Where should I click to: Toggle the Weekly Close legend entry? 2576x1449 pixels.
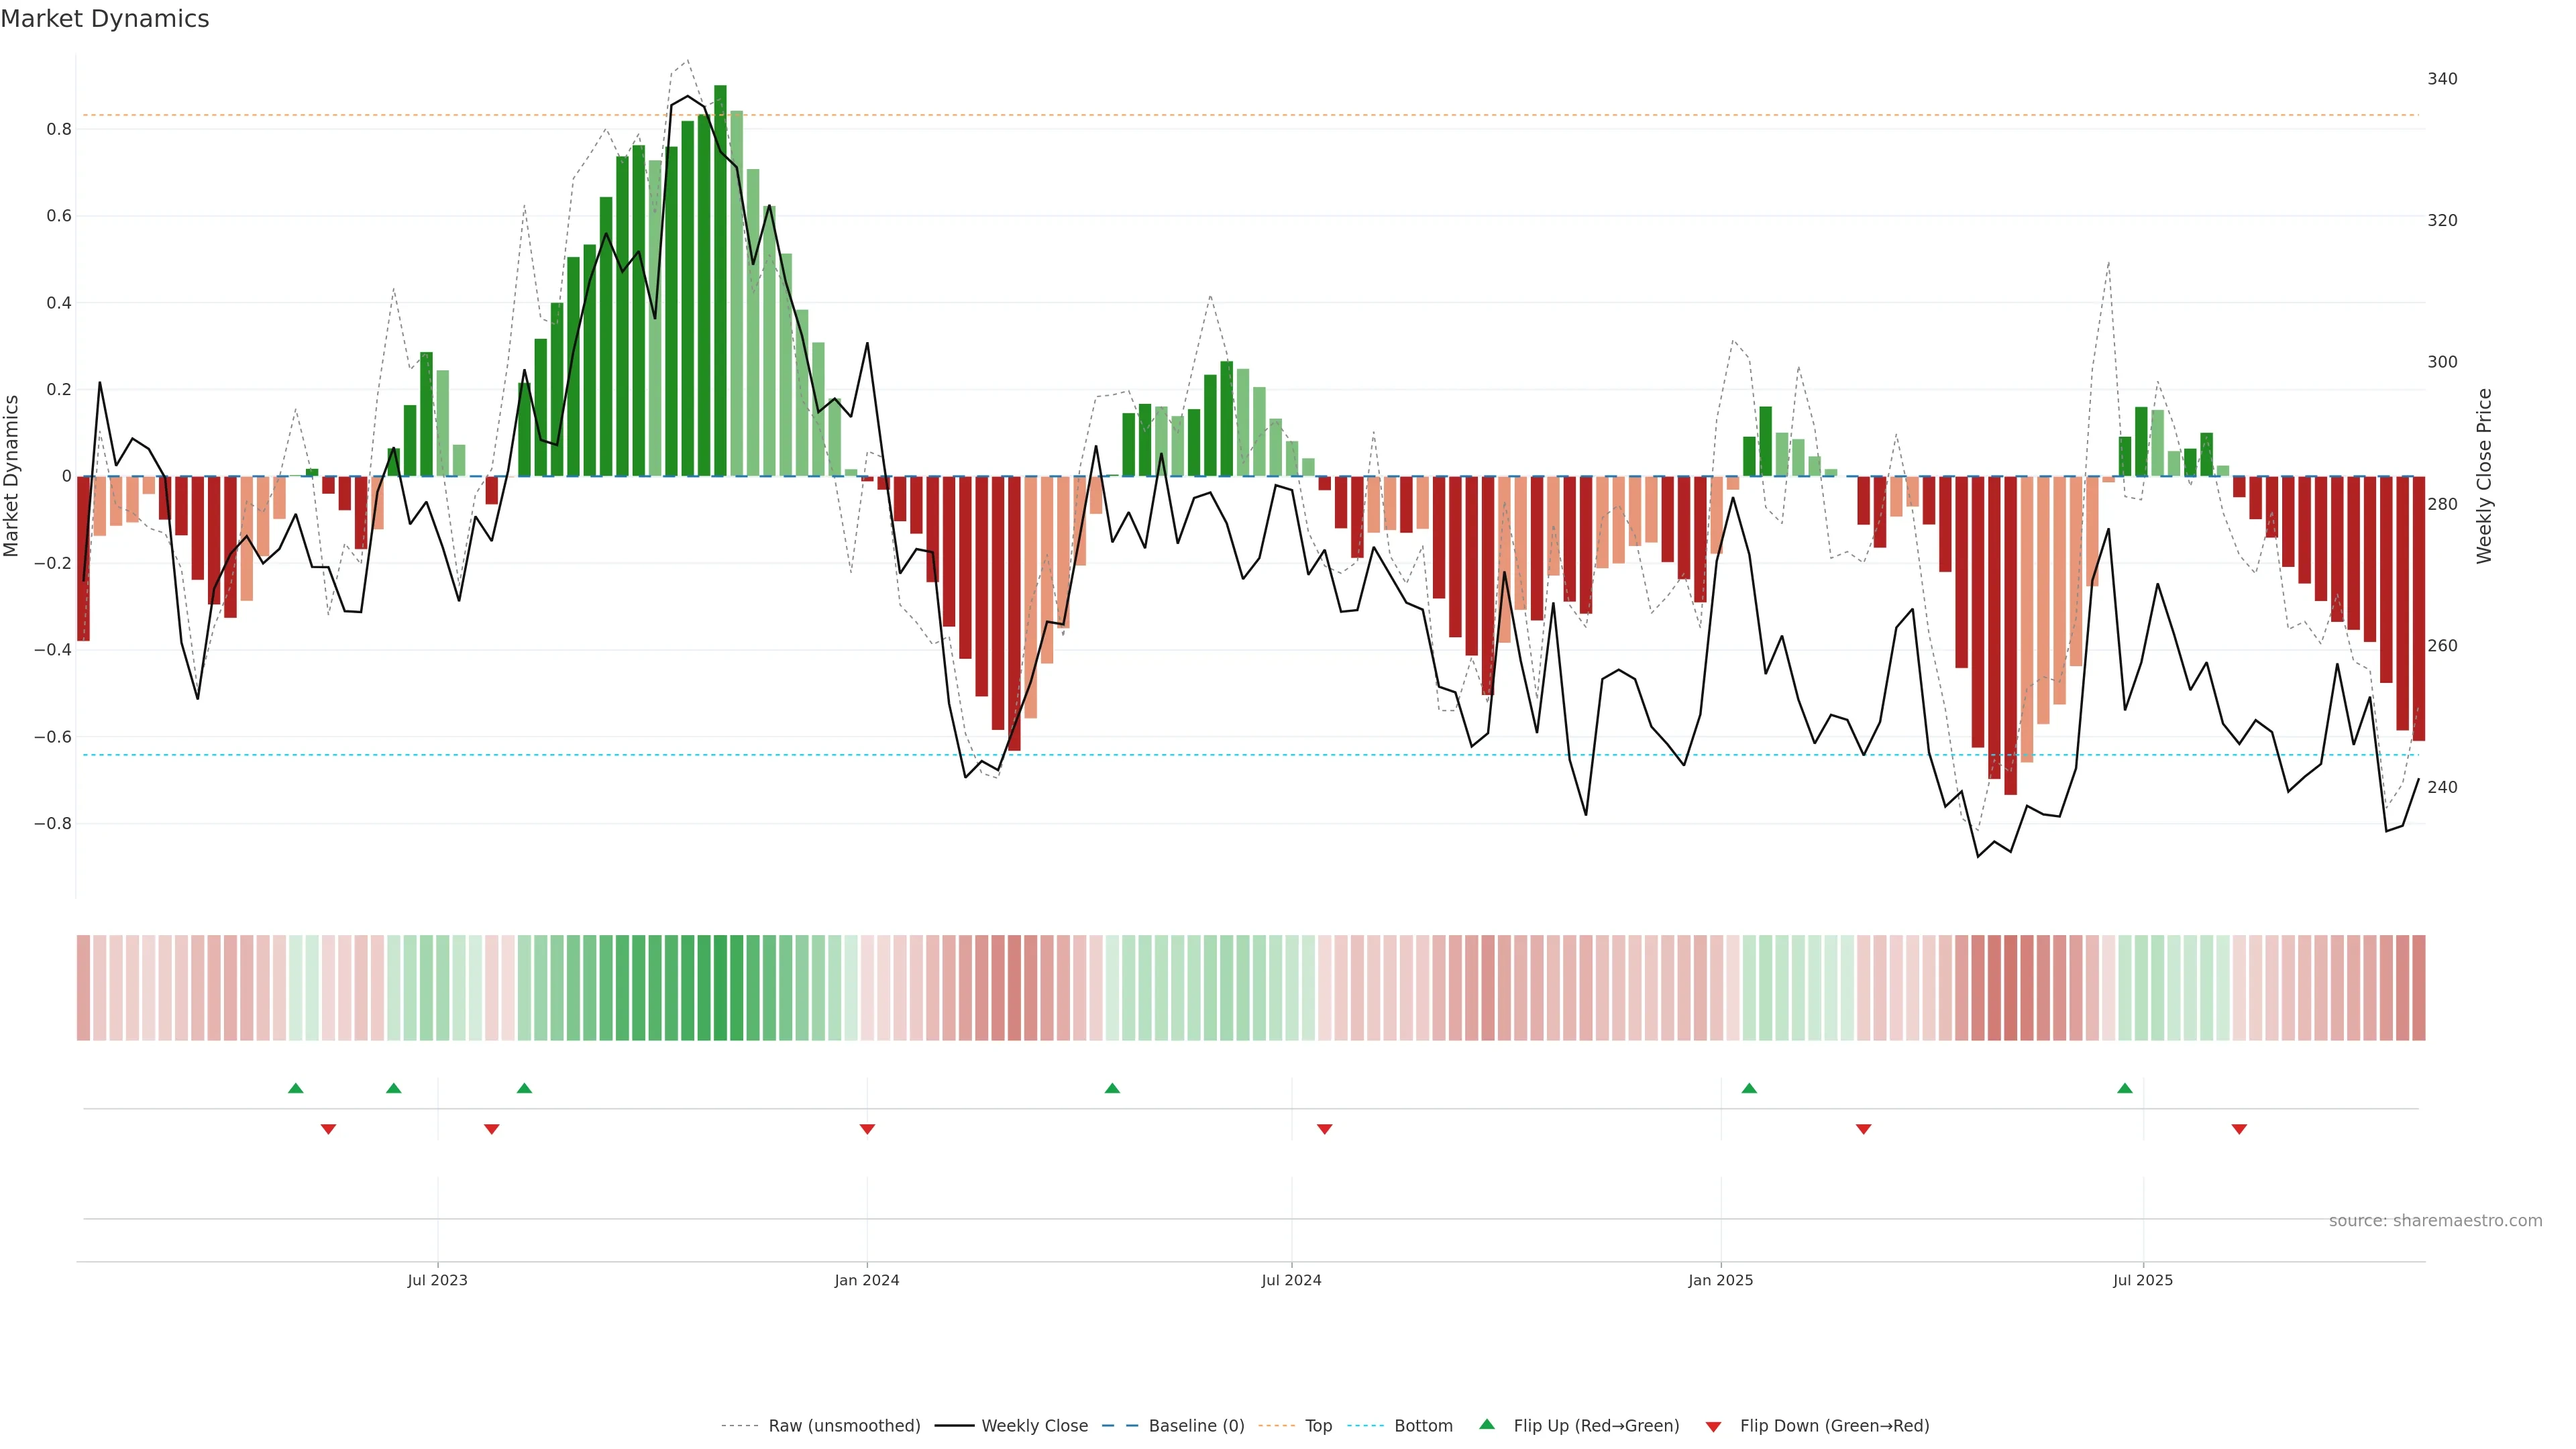[1034, 1426]
